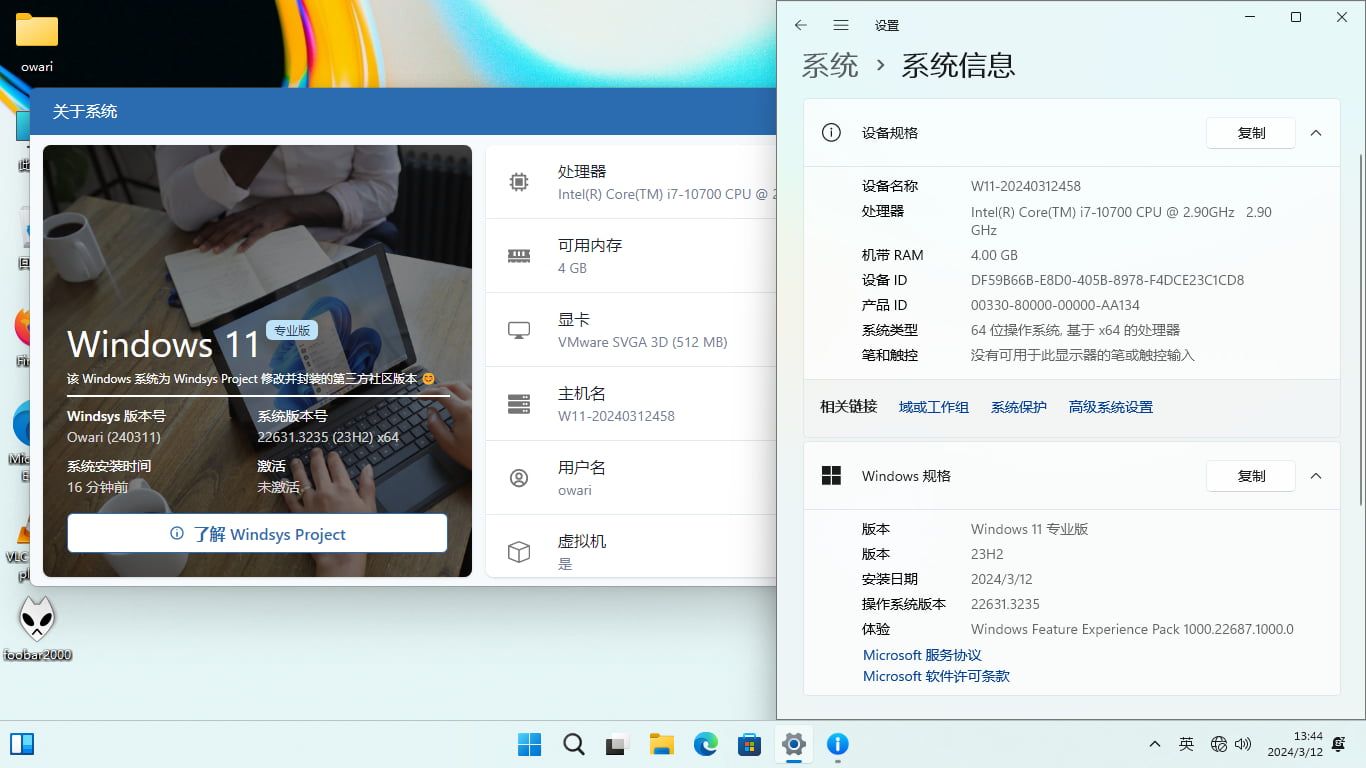
Task: Open the 域或工作组 link
Action: pos(933,407)
